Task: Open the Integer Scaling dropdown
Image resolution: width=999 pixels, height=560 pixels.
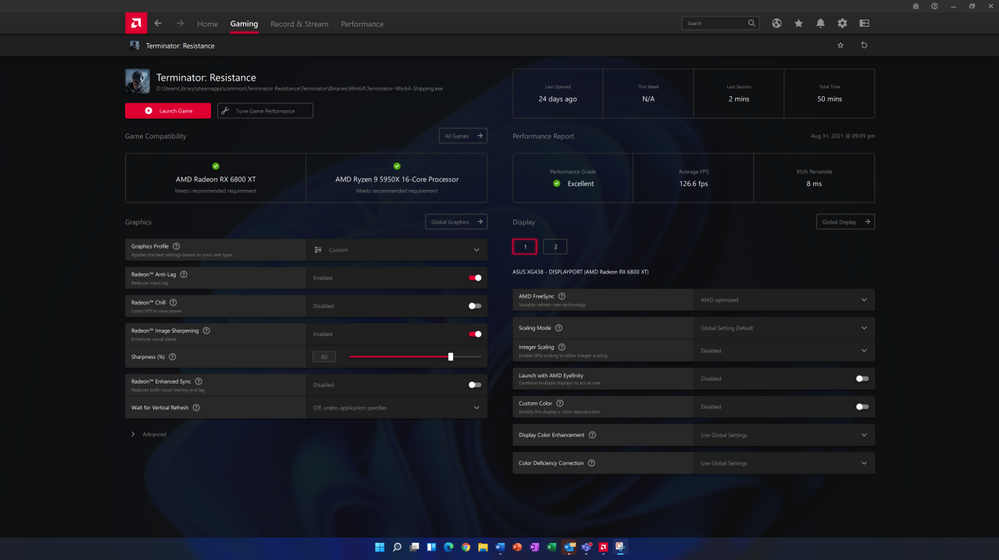Action: 784,350
